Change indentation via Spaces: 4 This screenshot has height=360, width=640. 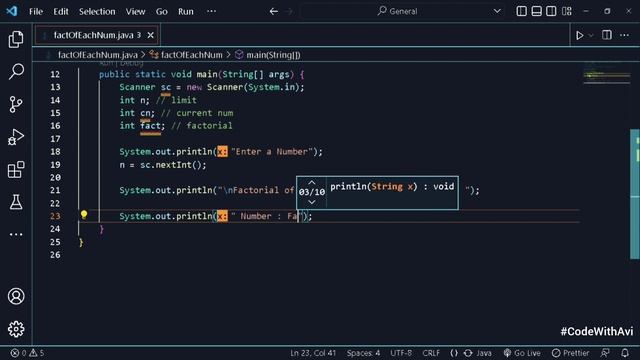point(363,353)
